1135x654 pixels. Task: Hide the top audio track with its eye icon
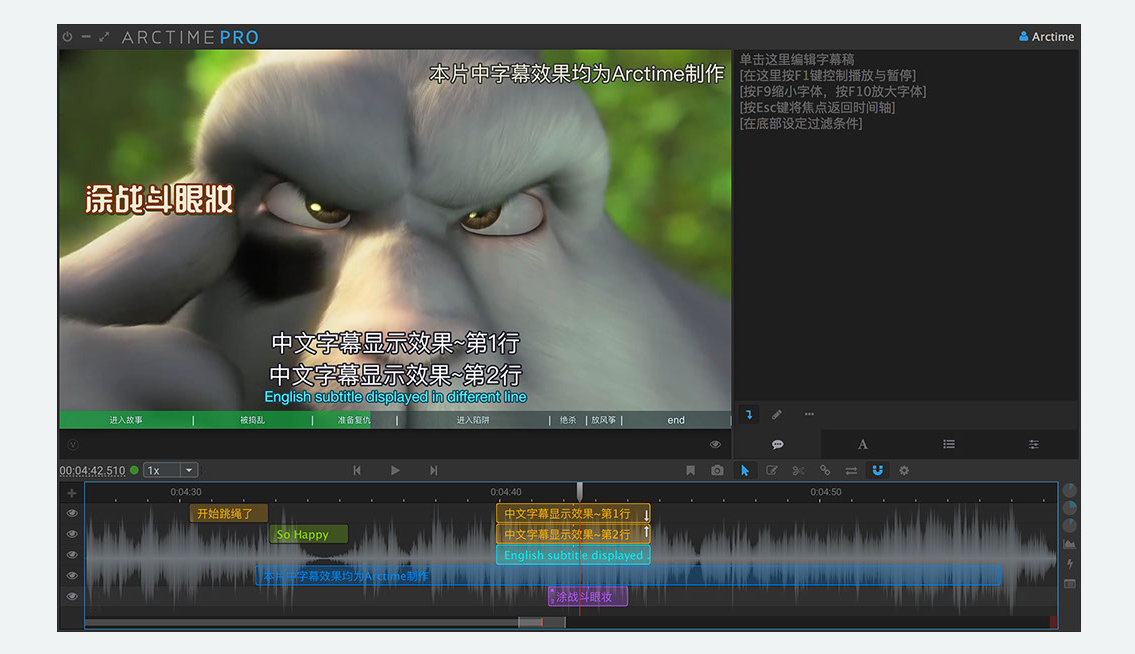click(x=71, y=513)
